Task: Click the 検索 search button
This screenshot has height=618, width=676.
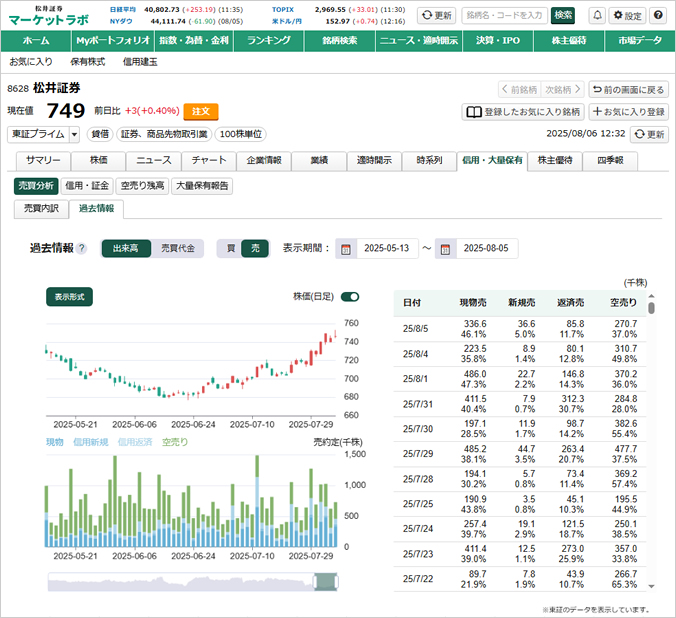Action: [563, 16]
